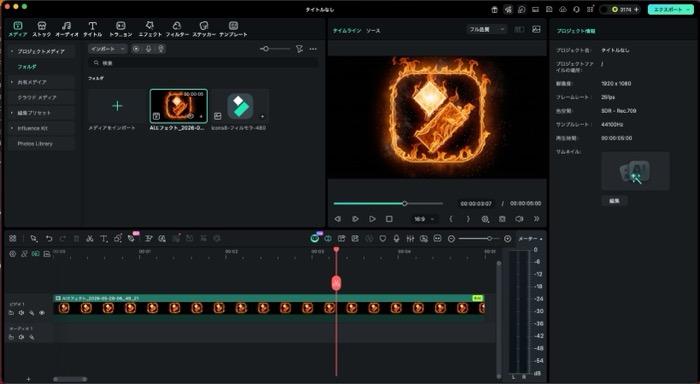700x384 pixels.
Task: Open the ストック (Stock) tab
Action: pyautogui.click(x=42, y=29)
